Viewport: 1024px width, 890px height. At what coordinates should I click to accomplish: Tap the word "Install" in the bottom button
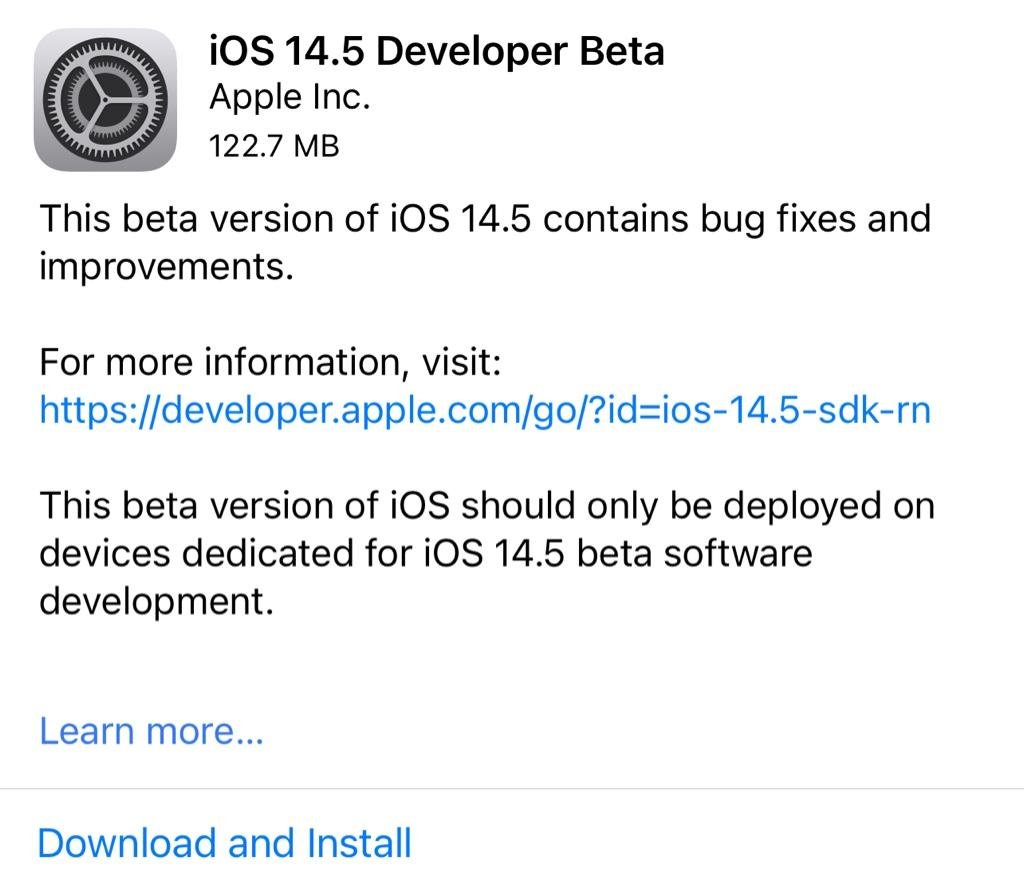click(359, 843)
